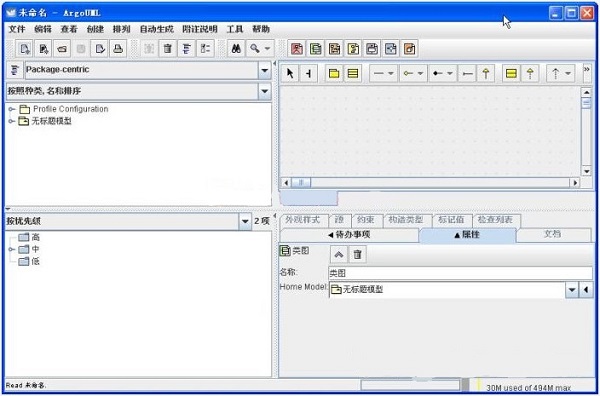Select the solid Generalization arrow tool
The height and width of the screenshot is (396, 600).
[x=486, y=73]
